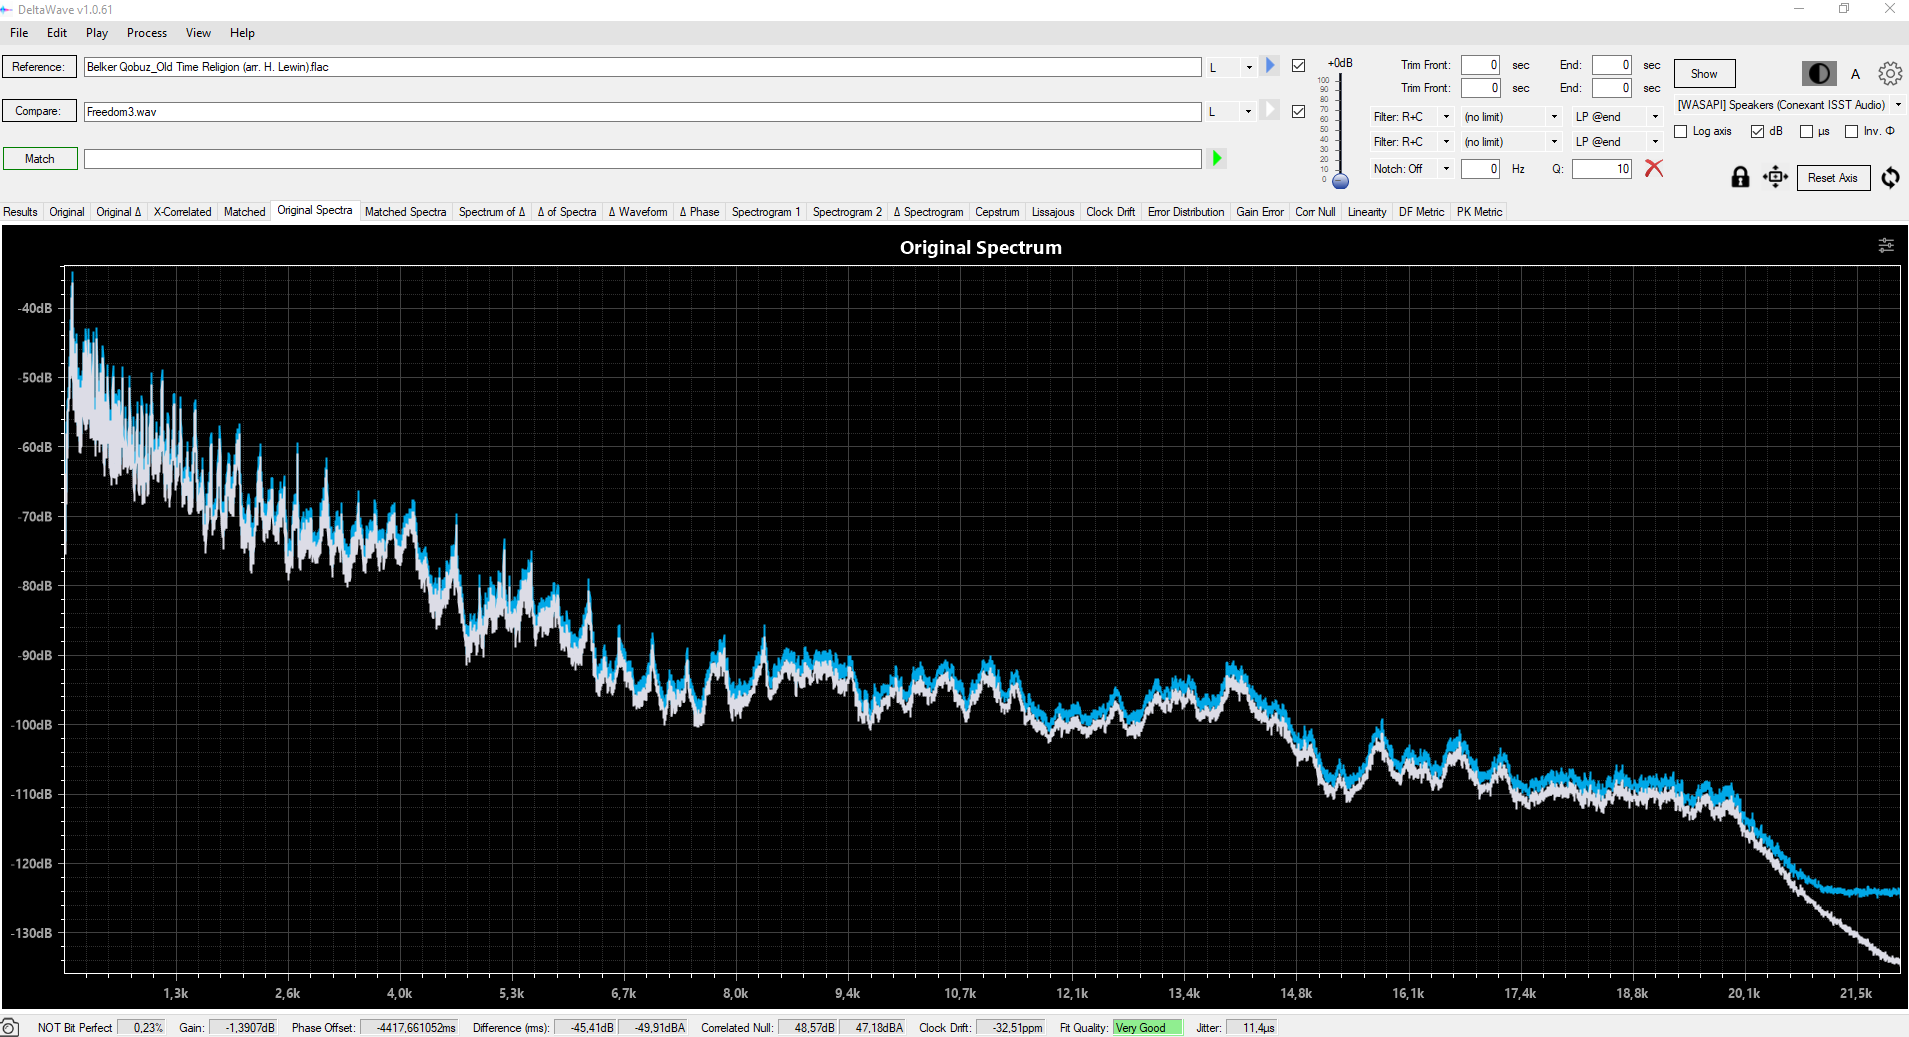The image size is (1909, 1037).
Task: Switch to the Spectrogram 1 tab
Action: pyautogui.click(x=766, y=212)
